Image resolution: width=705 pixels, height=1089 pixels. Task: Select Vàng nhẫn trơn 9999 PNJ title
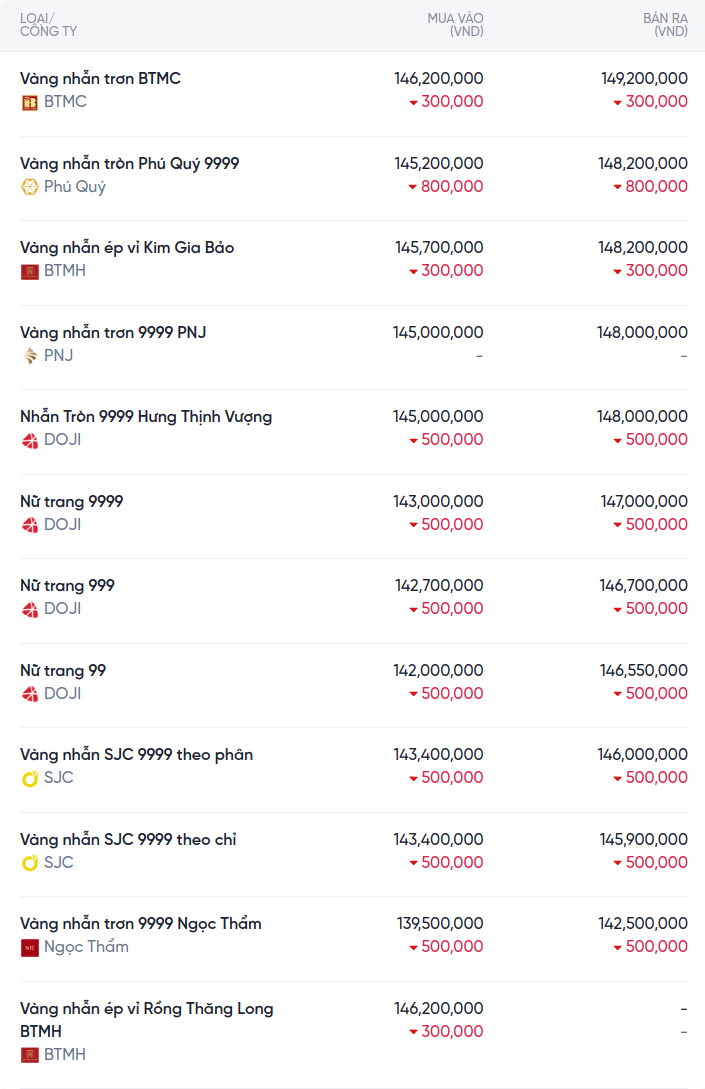tap(113, 332)
